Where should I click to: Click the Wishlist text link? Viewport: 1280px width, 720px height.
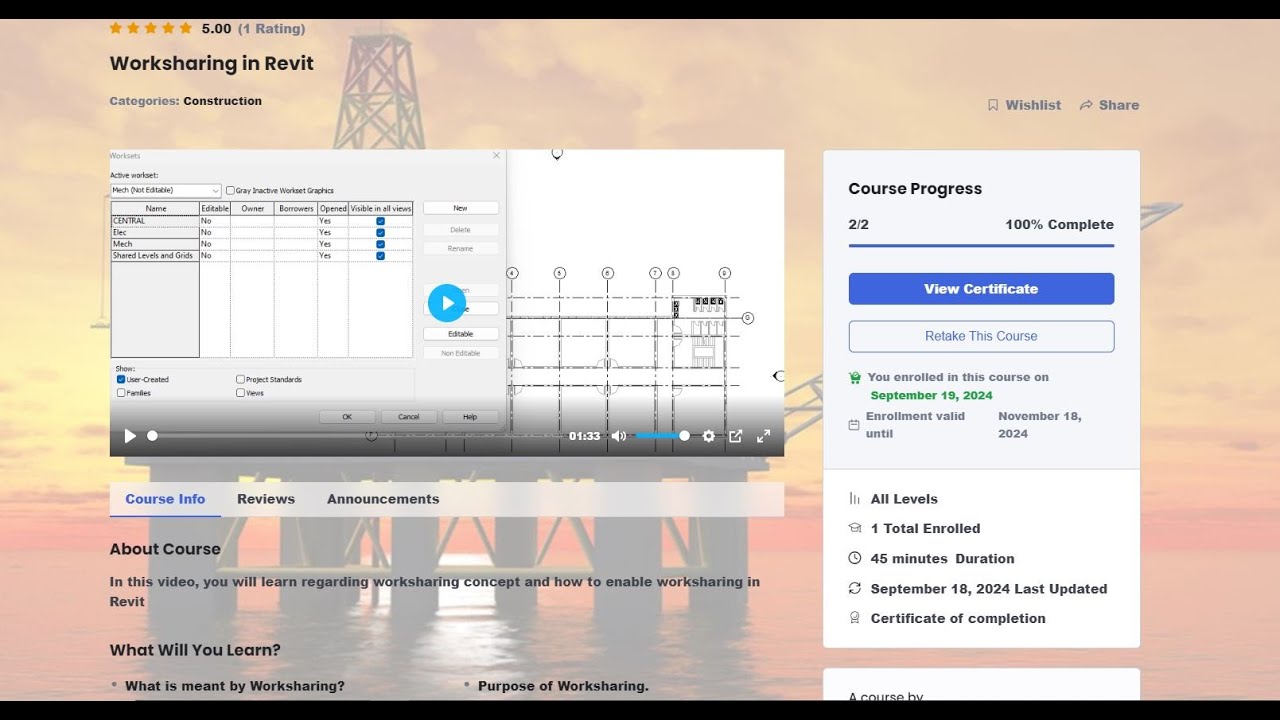point(1033,105)
